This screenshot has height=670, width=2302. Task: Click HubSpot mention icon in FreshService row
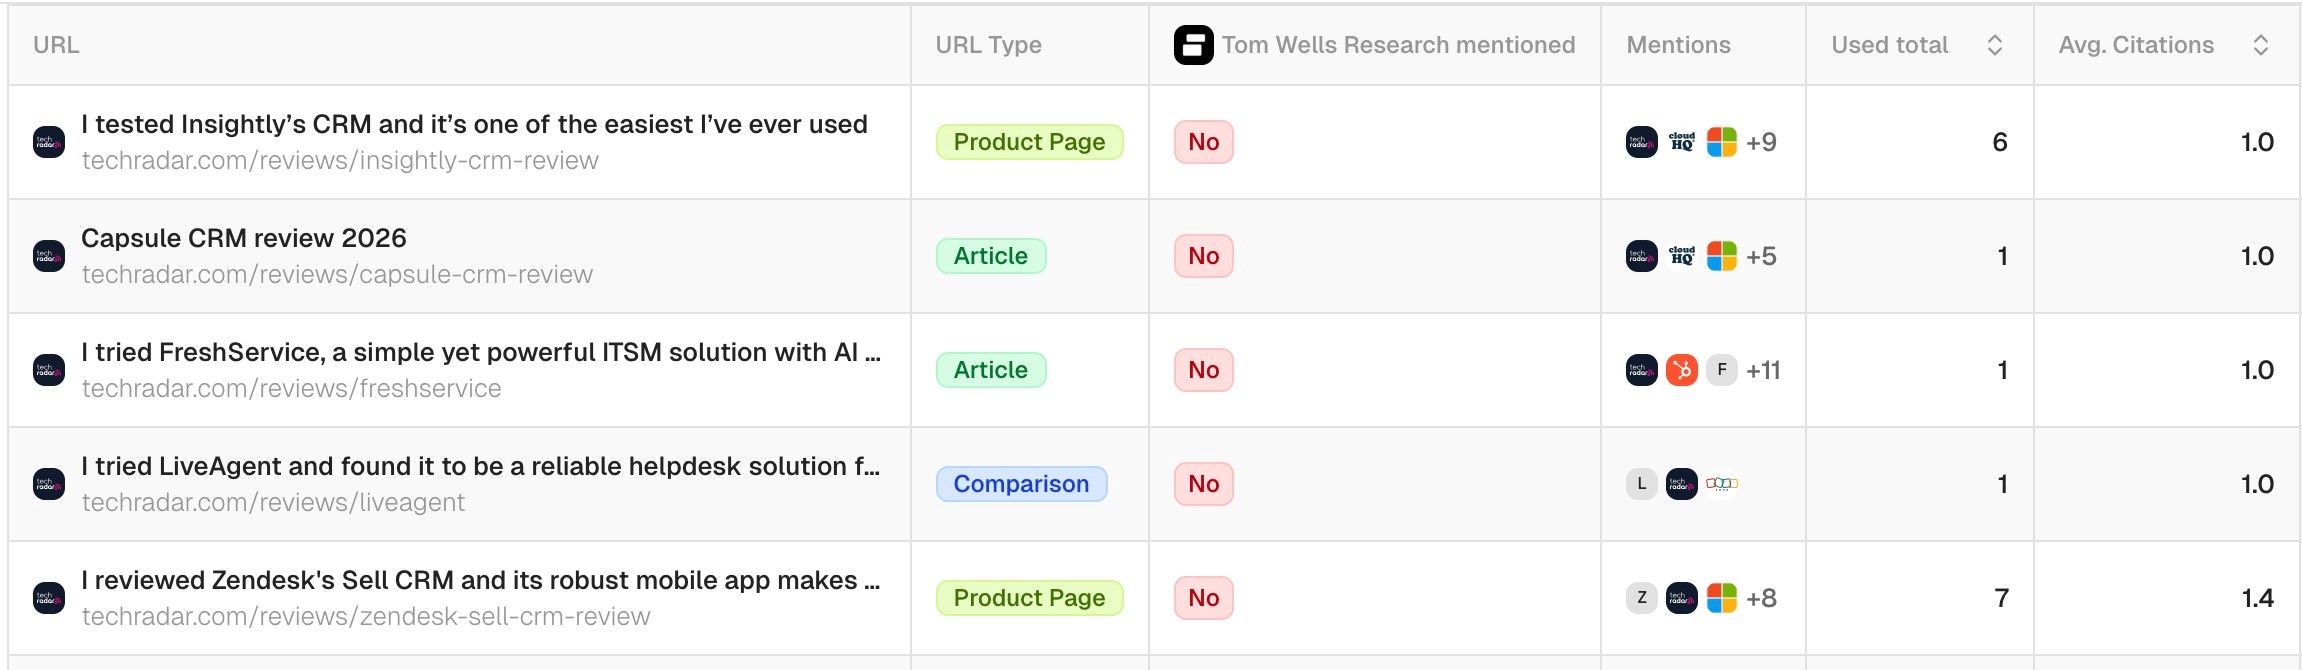tap(1682, 370)
